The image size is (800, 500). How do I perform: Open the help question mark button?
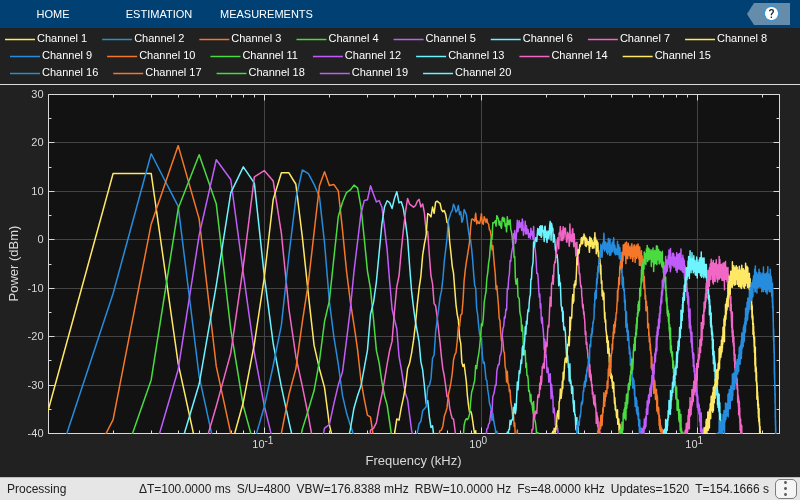(x=771, y=14)
